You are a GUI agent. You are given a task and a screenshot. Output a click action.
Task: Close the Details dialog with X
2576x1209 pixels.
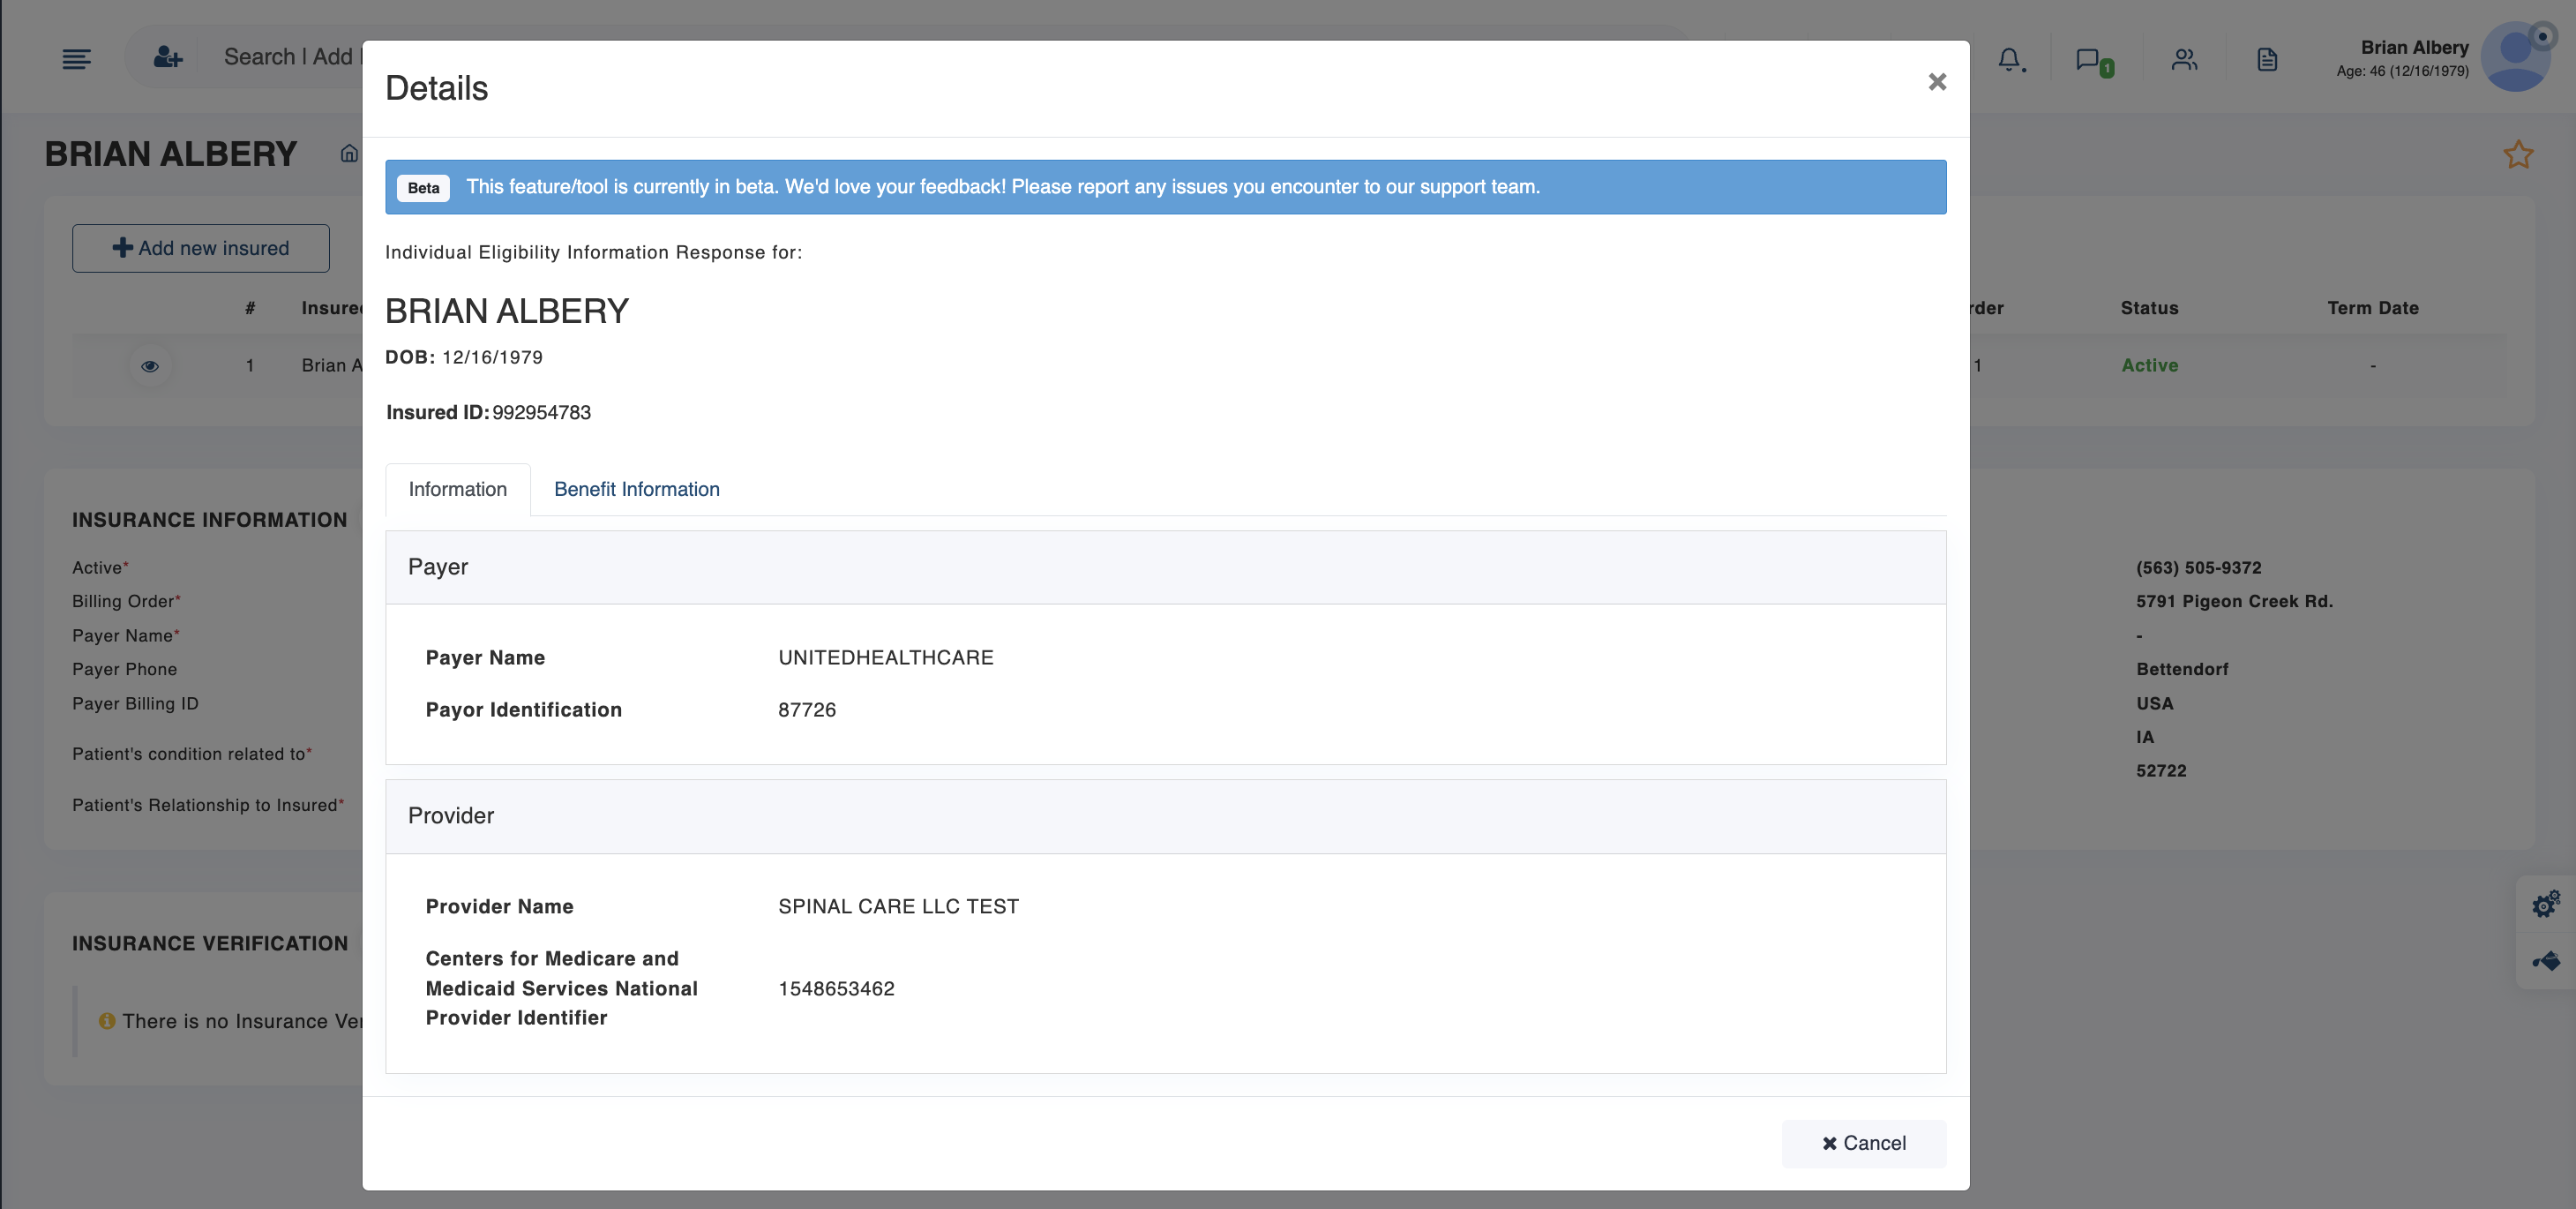(x=1937, y=82)
